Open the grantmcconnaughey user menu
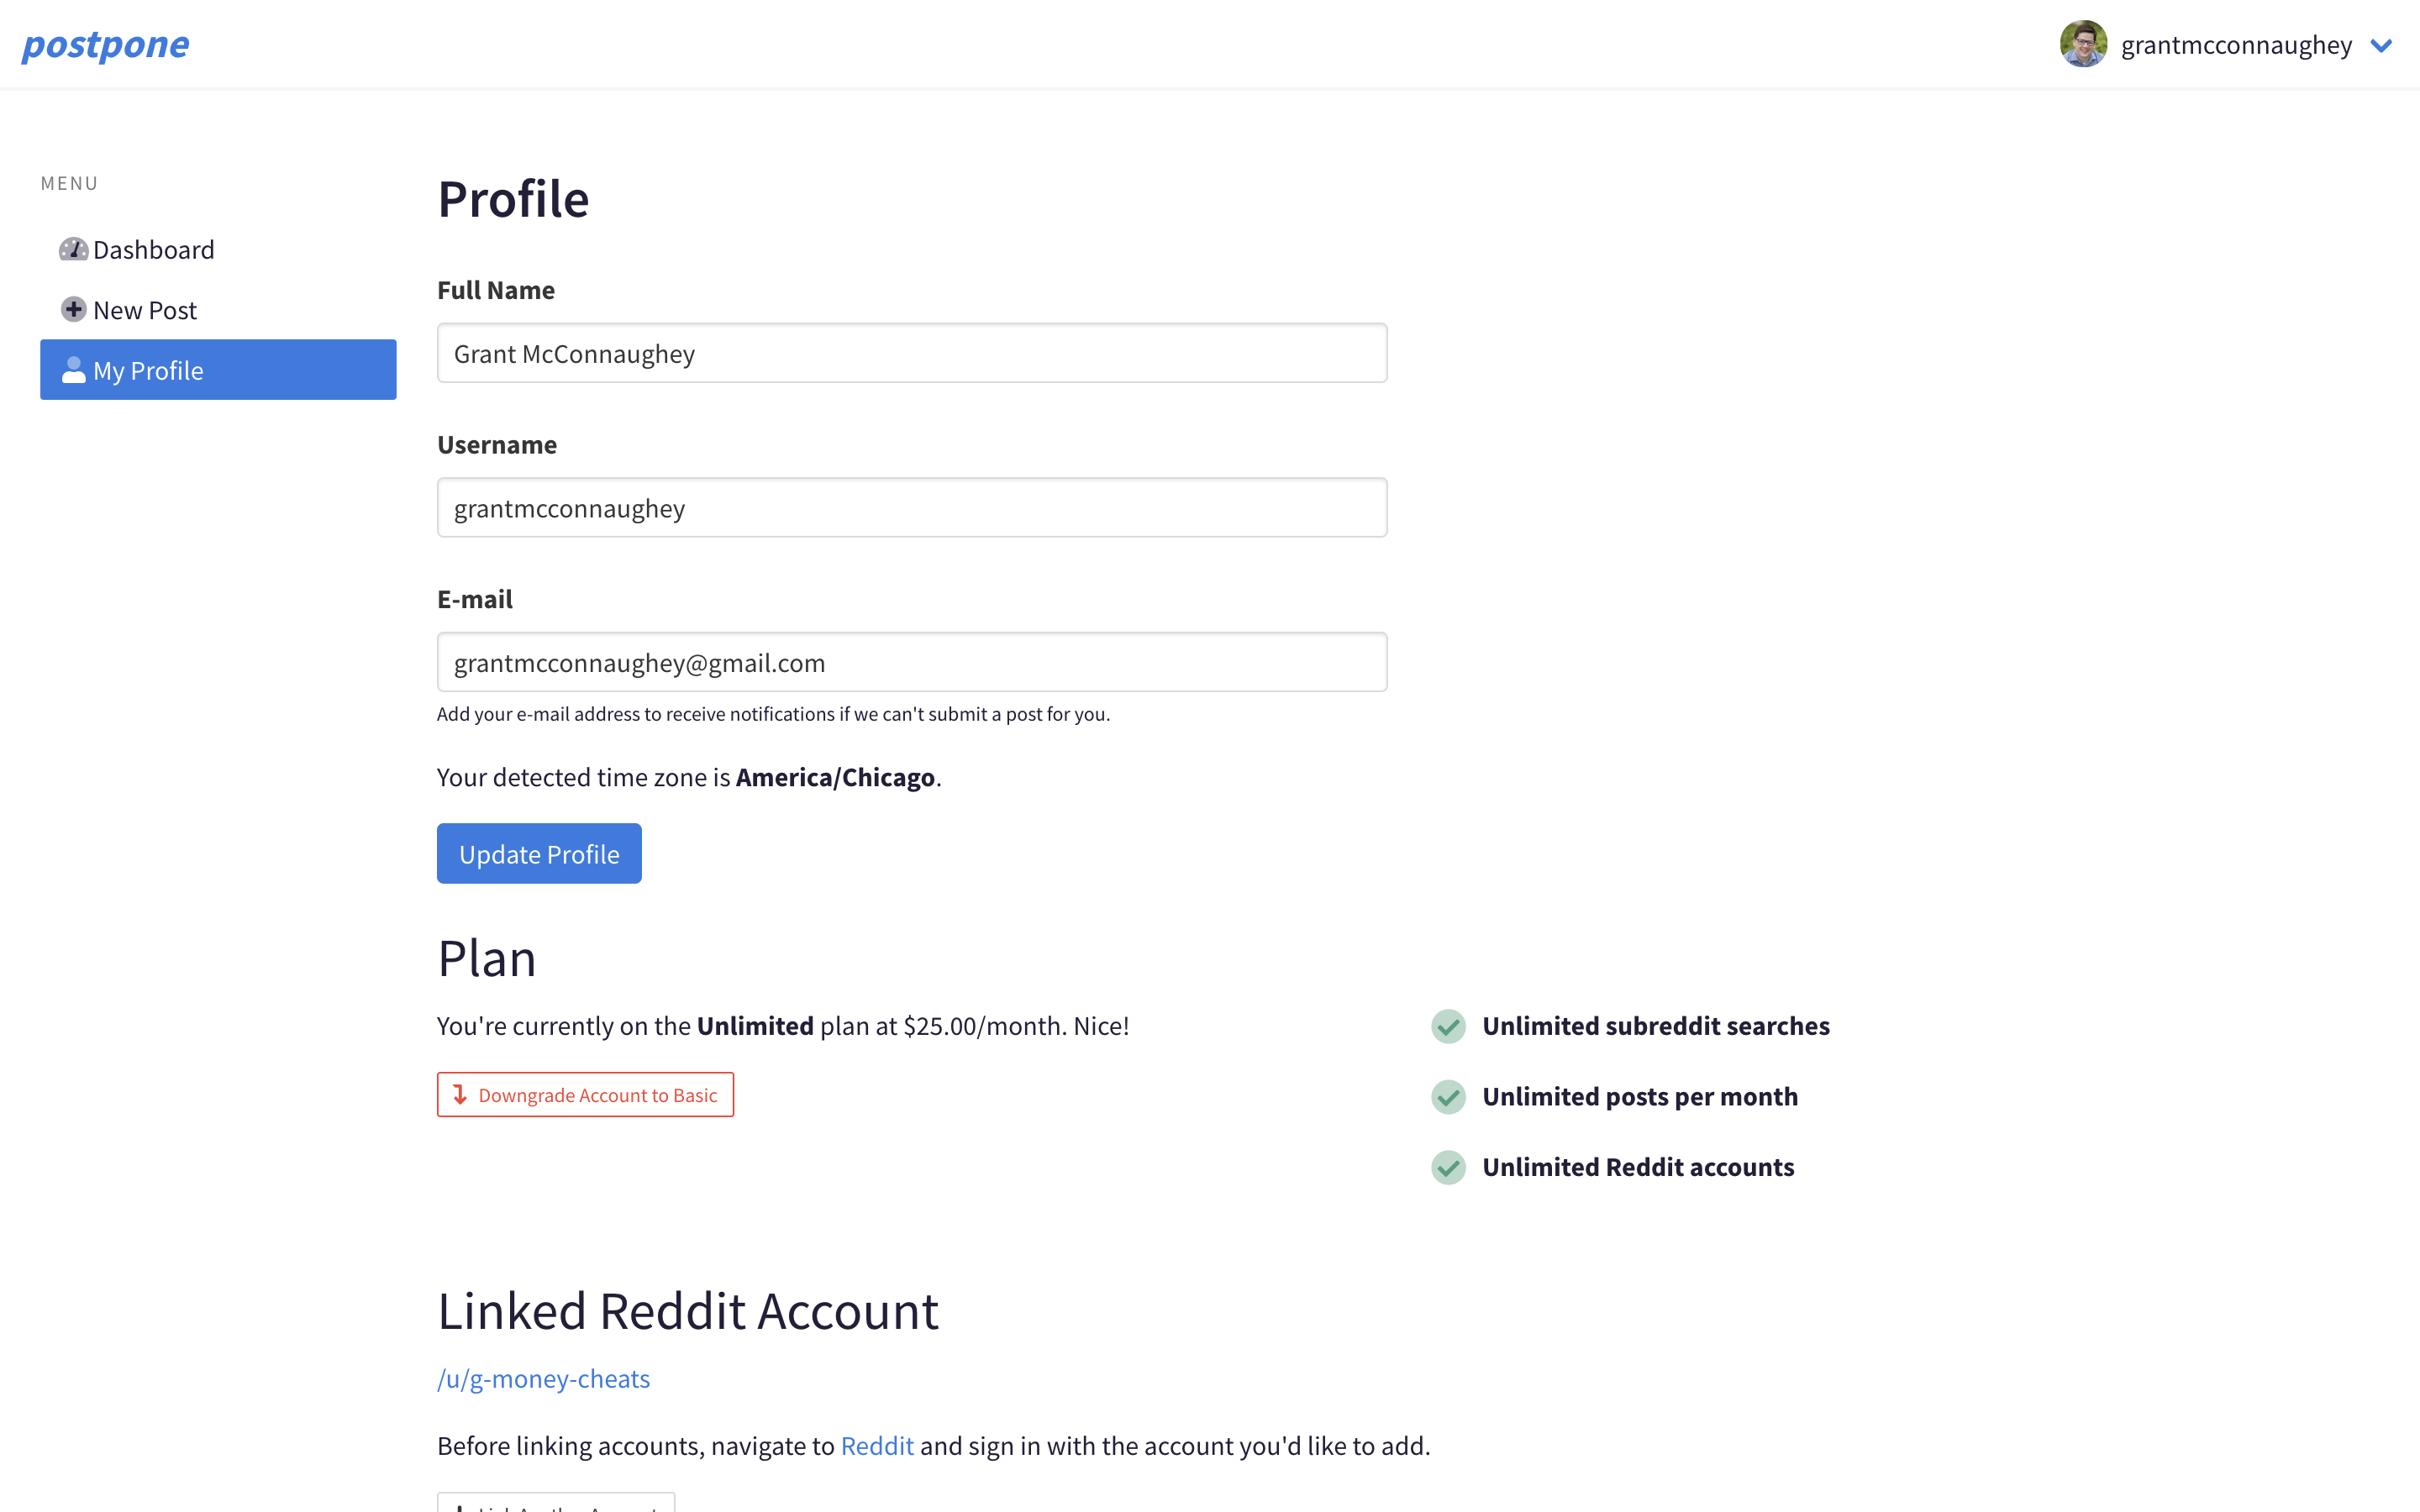Viewport: 2420px width, 1512px height. (x=2236, y=45)
